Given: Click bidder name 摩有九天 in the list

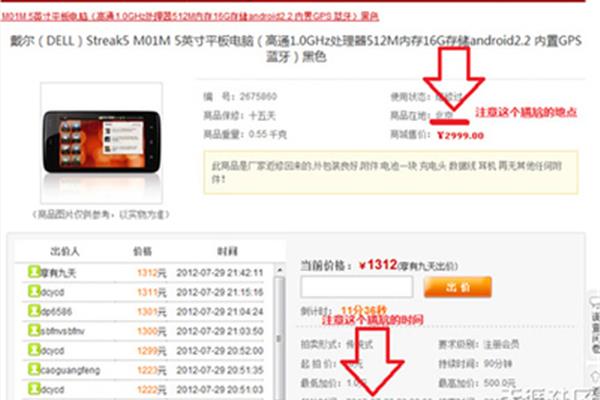Looking at the screenshot, I should pyautogui.click(x=58, y=273).
